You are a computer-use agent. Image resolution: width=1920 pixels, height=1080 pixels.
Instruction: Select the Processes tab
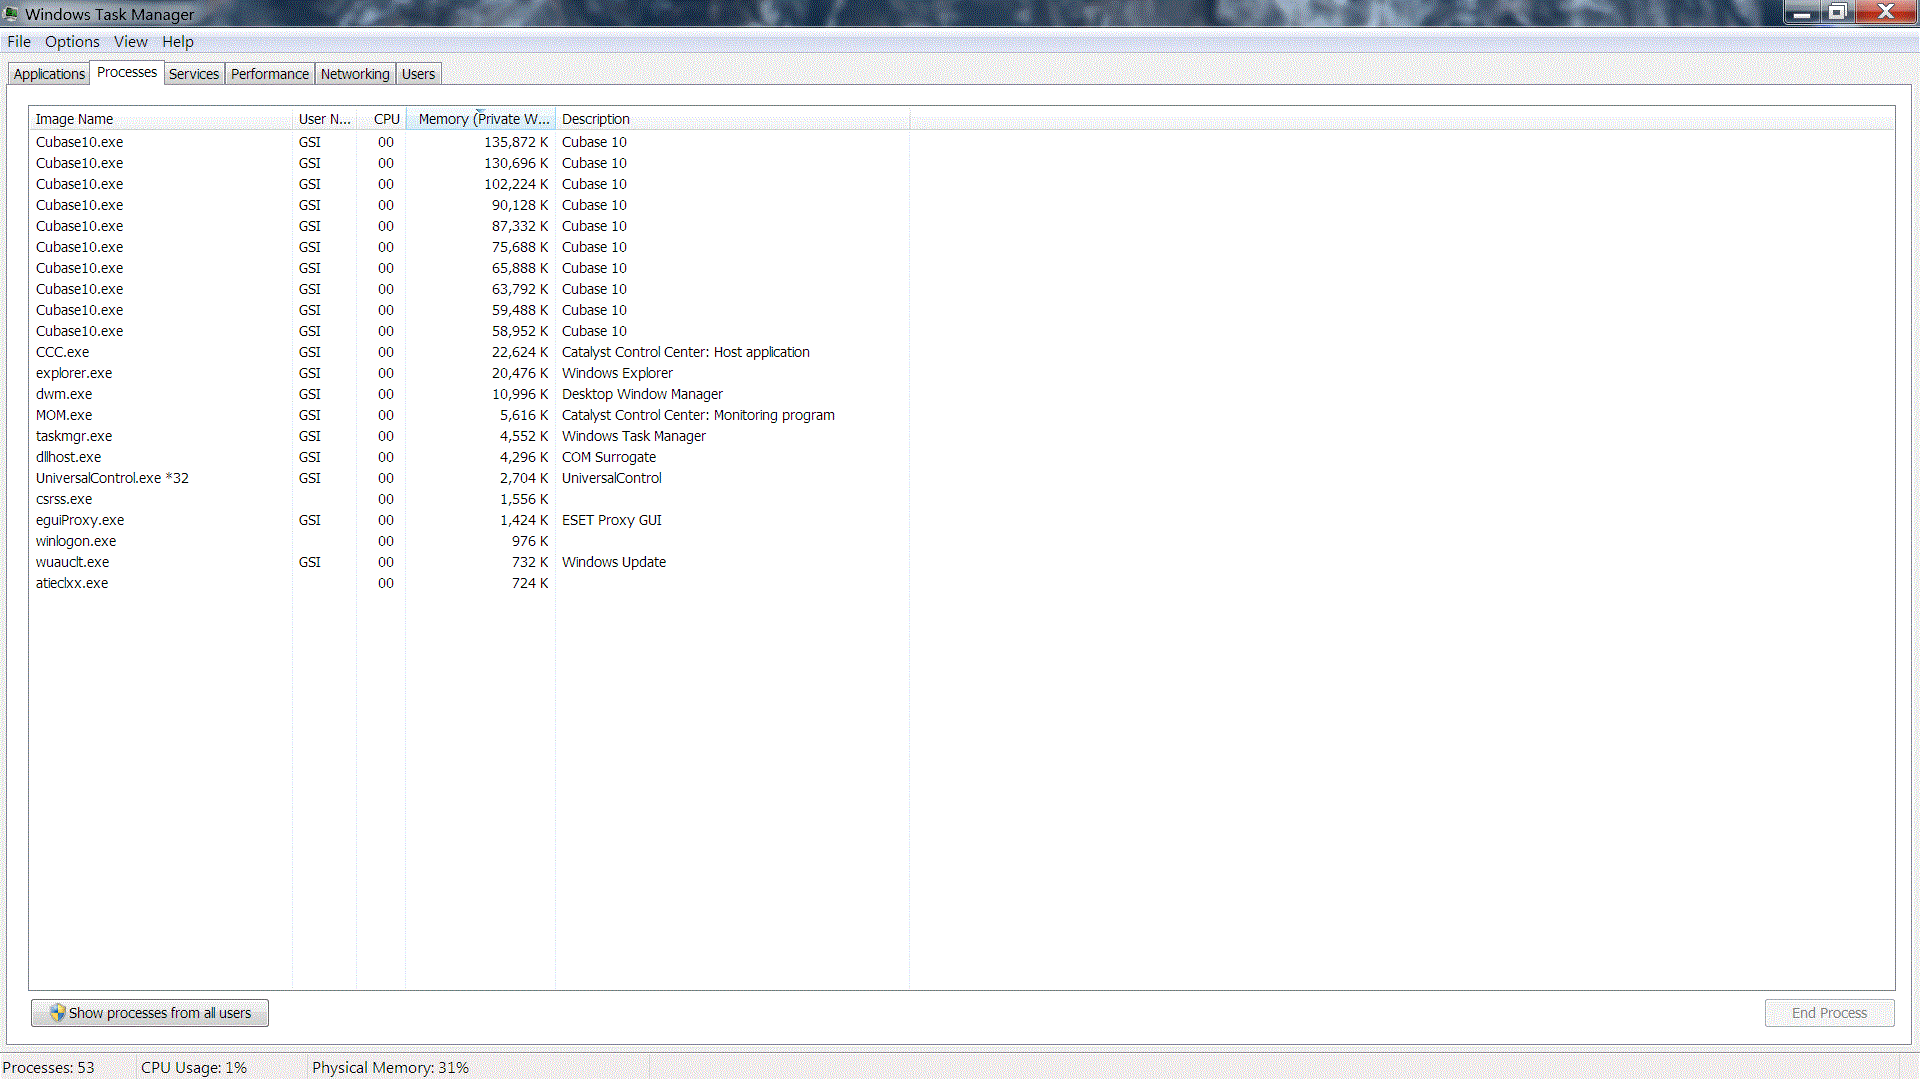[127, 73]
